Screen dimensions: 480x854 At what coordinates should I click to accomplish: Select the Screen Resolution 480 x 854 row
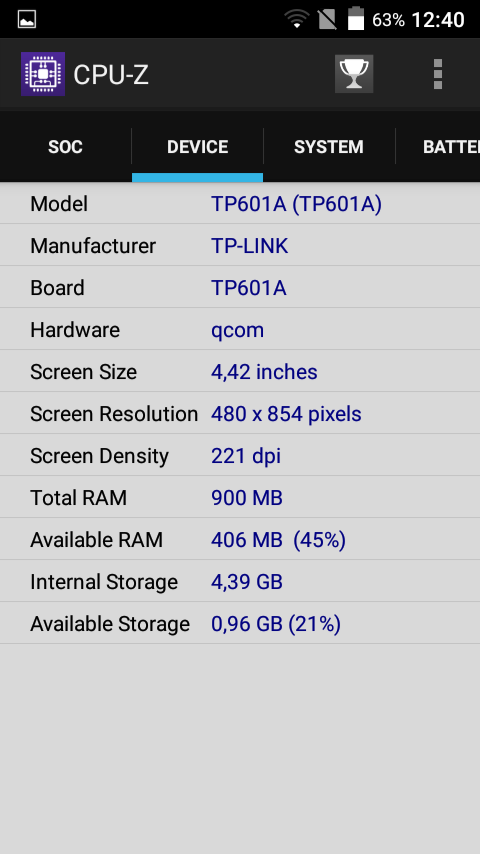(x=240, y=413)
